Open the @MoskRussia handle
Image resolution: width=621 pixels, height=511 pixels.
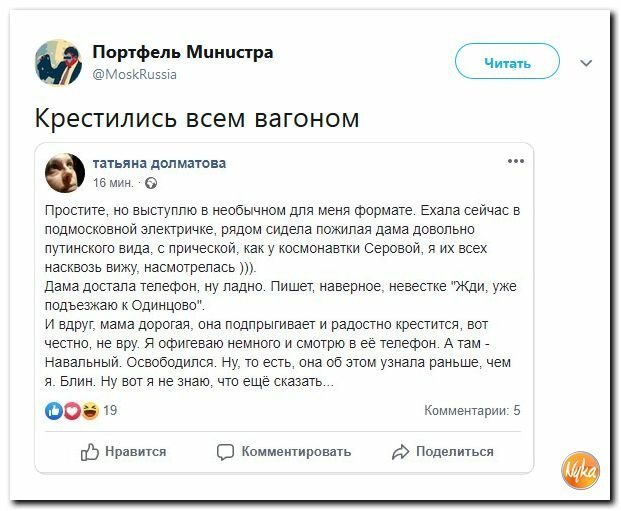pos(134,74)
